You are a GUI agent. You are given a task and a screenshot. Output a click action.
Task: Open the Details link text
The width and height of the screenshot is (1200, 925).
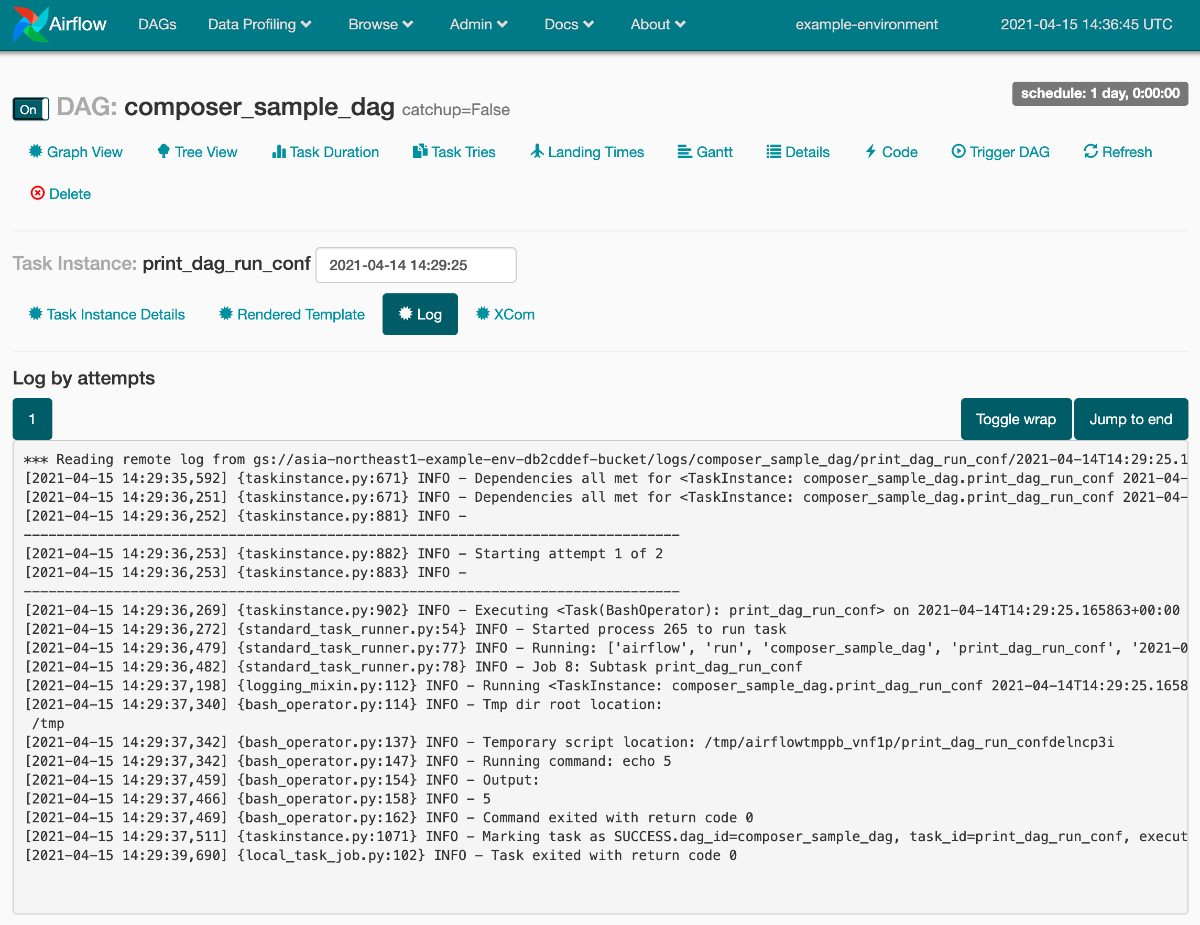point(808,152)
